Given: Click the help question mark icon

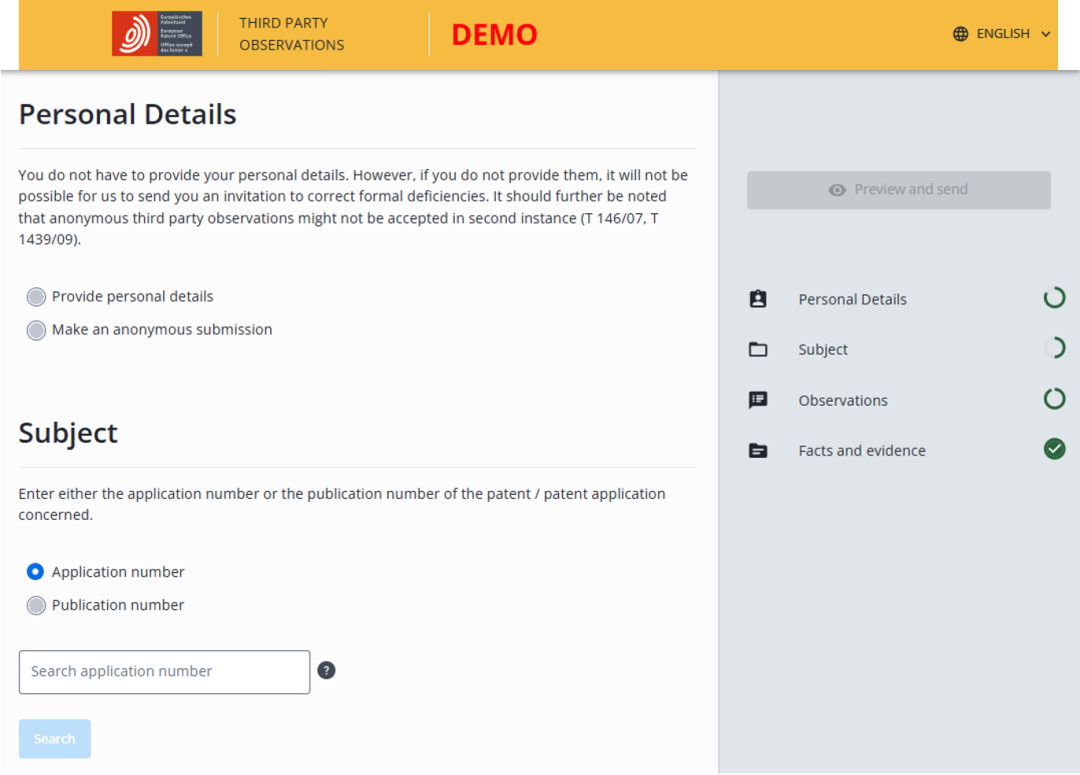Looking at the screenshot, I should (326, 670).
